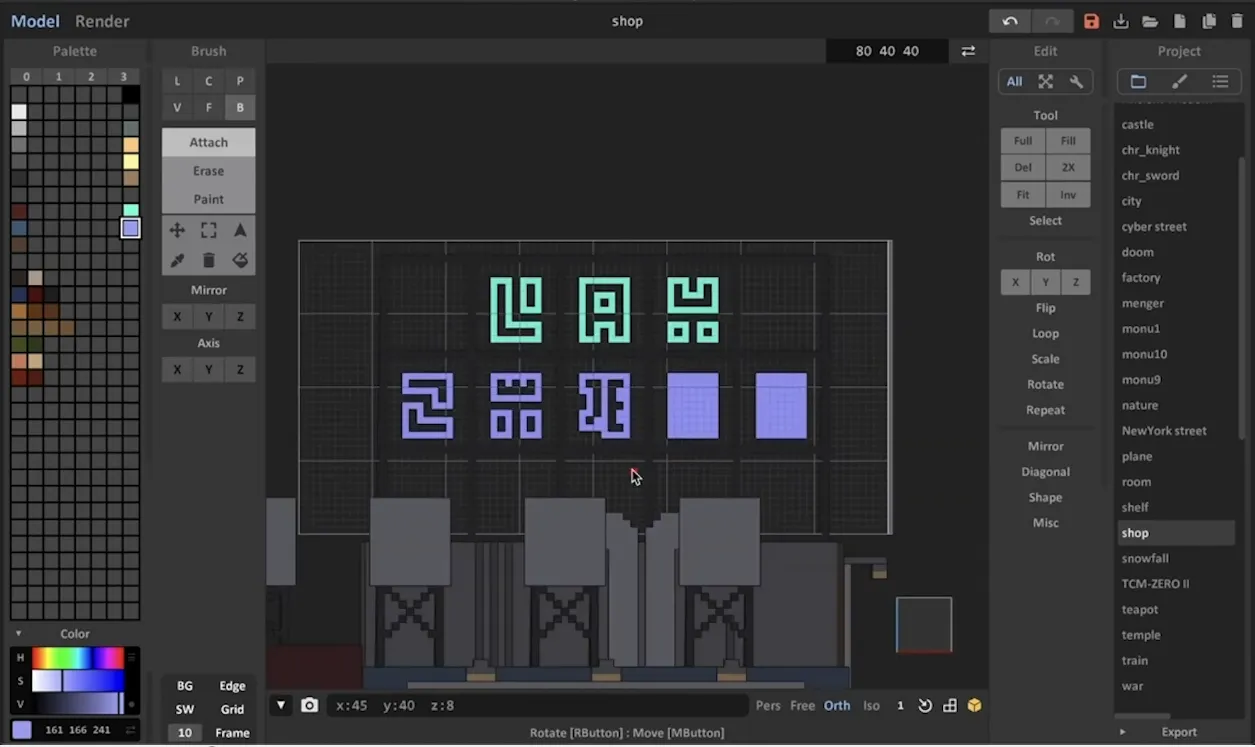Click the reset camera rotation icon

(925, 705)
